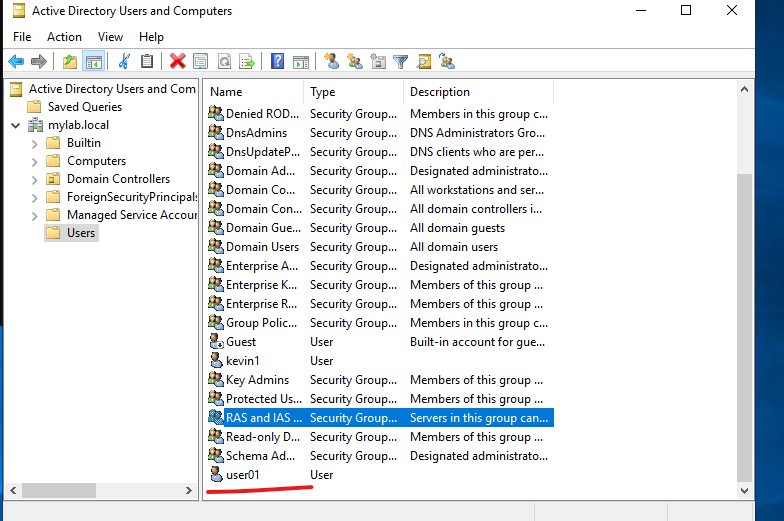This screenshot has height=521, width=784.
Task: Expand the ForeignSecurityPrincipals node
Action: [x=34, y=198]
